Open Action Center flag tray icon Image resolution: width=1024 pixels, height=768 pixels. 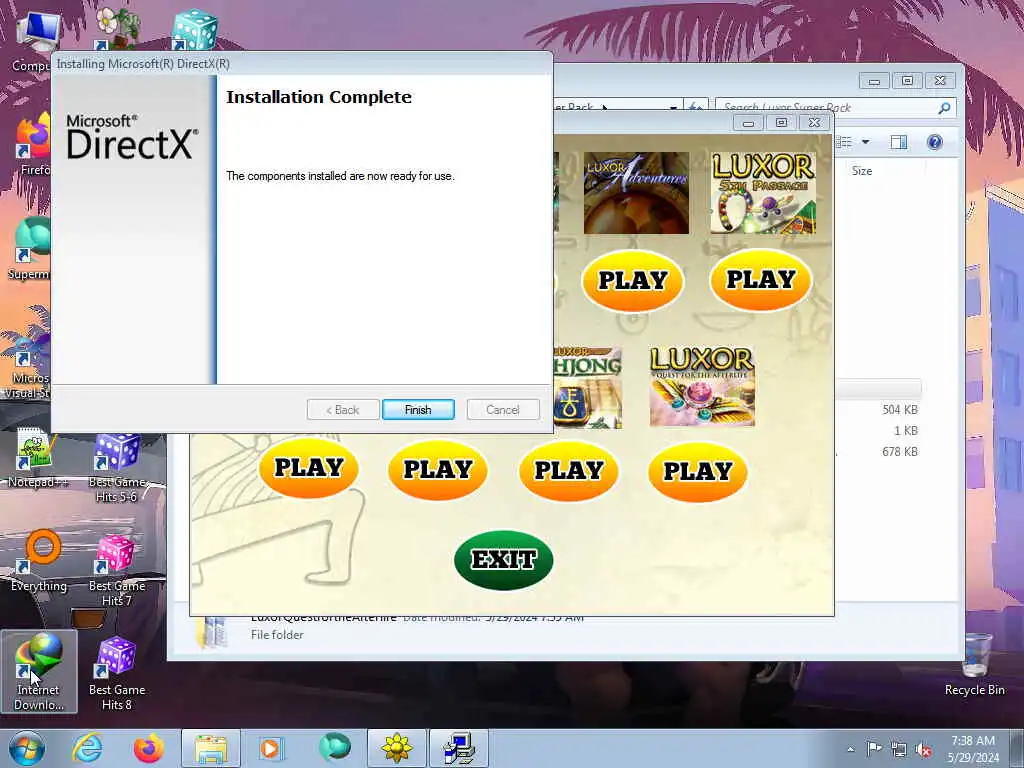[x=874, y=749]
